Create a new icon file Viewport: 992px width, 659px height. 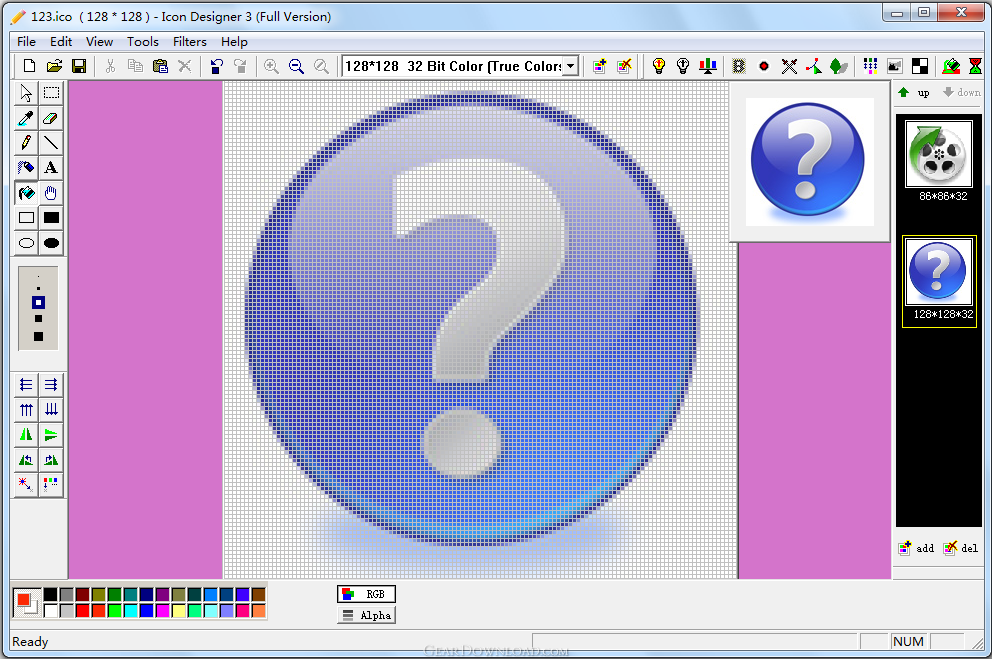tap(29, 66)
